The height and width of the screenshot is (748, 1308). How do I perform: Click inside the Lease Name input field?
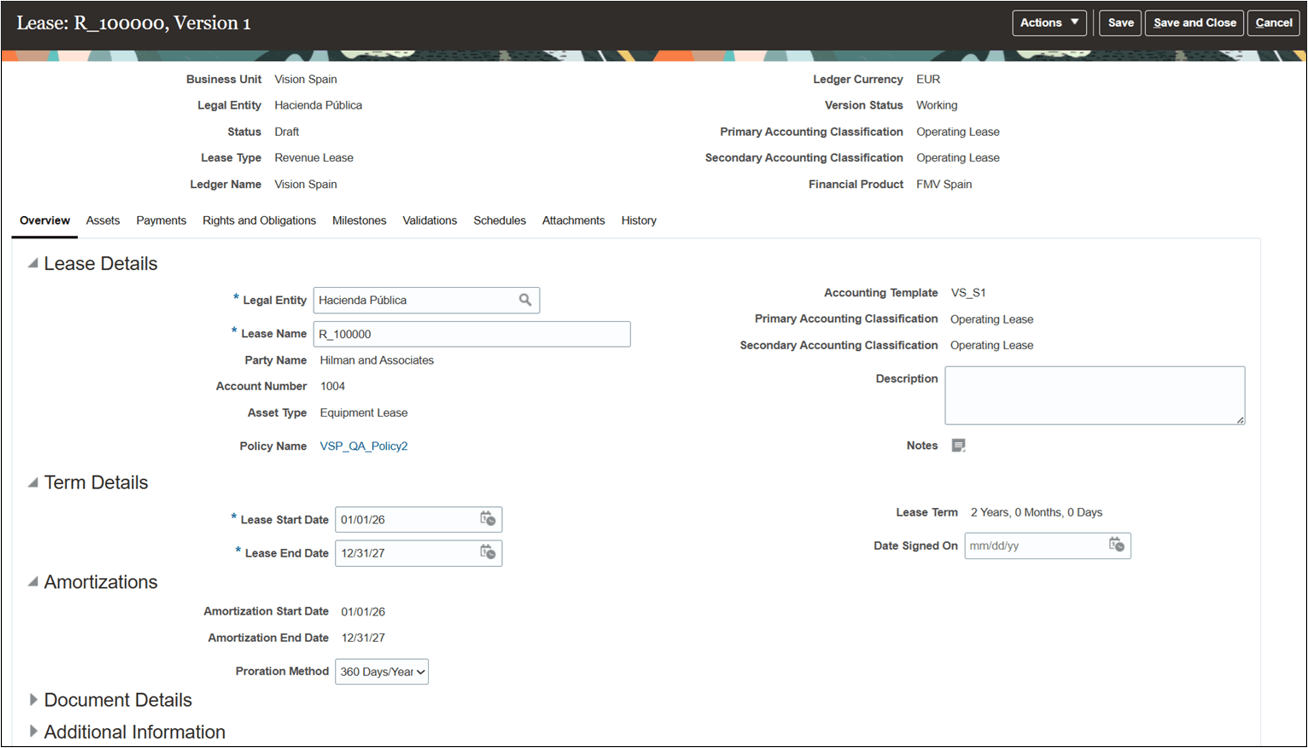tap(470, 333)
